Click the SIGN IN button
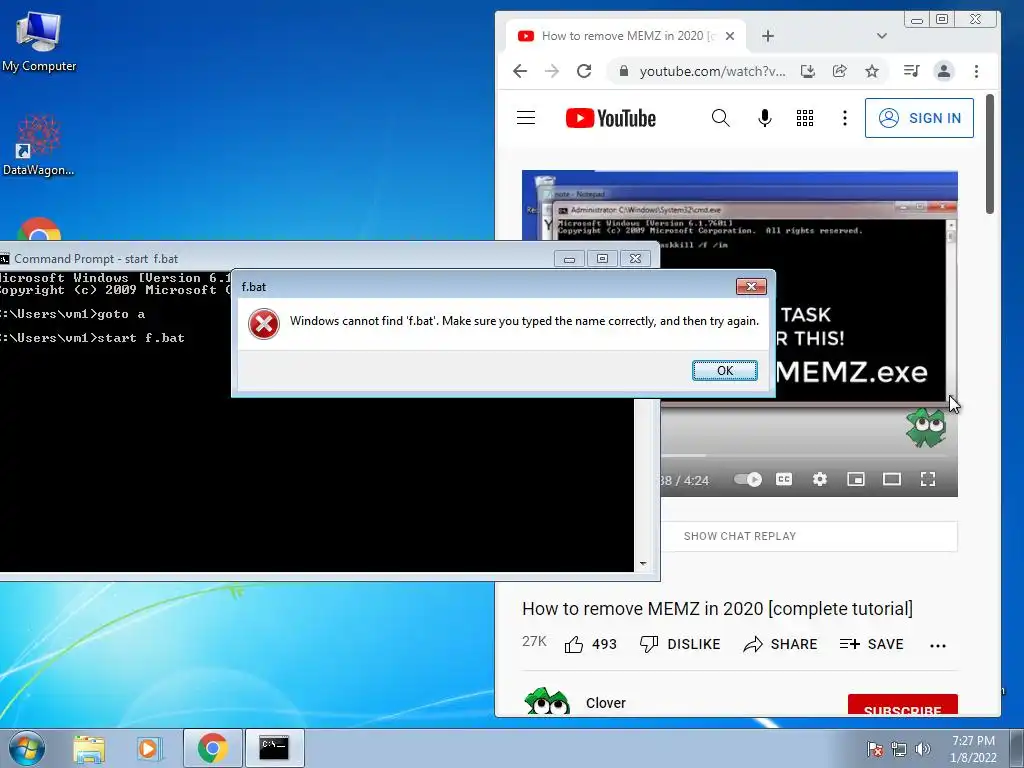Screen dimensions: 1024x768 coord(919,118)
